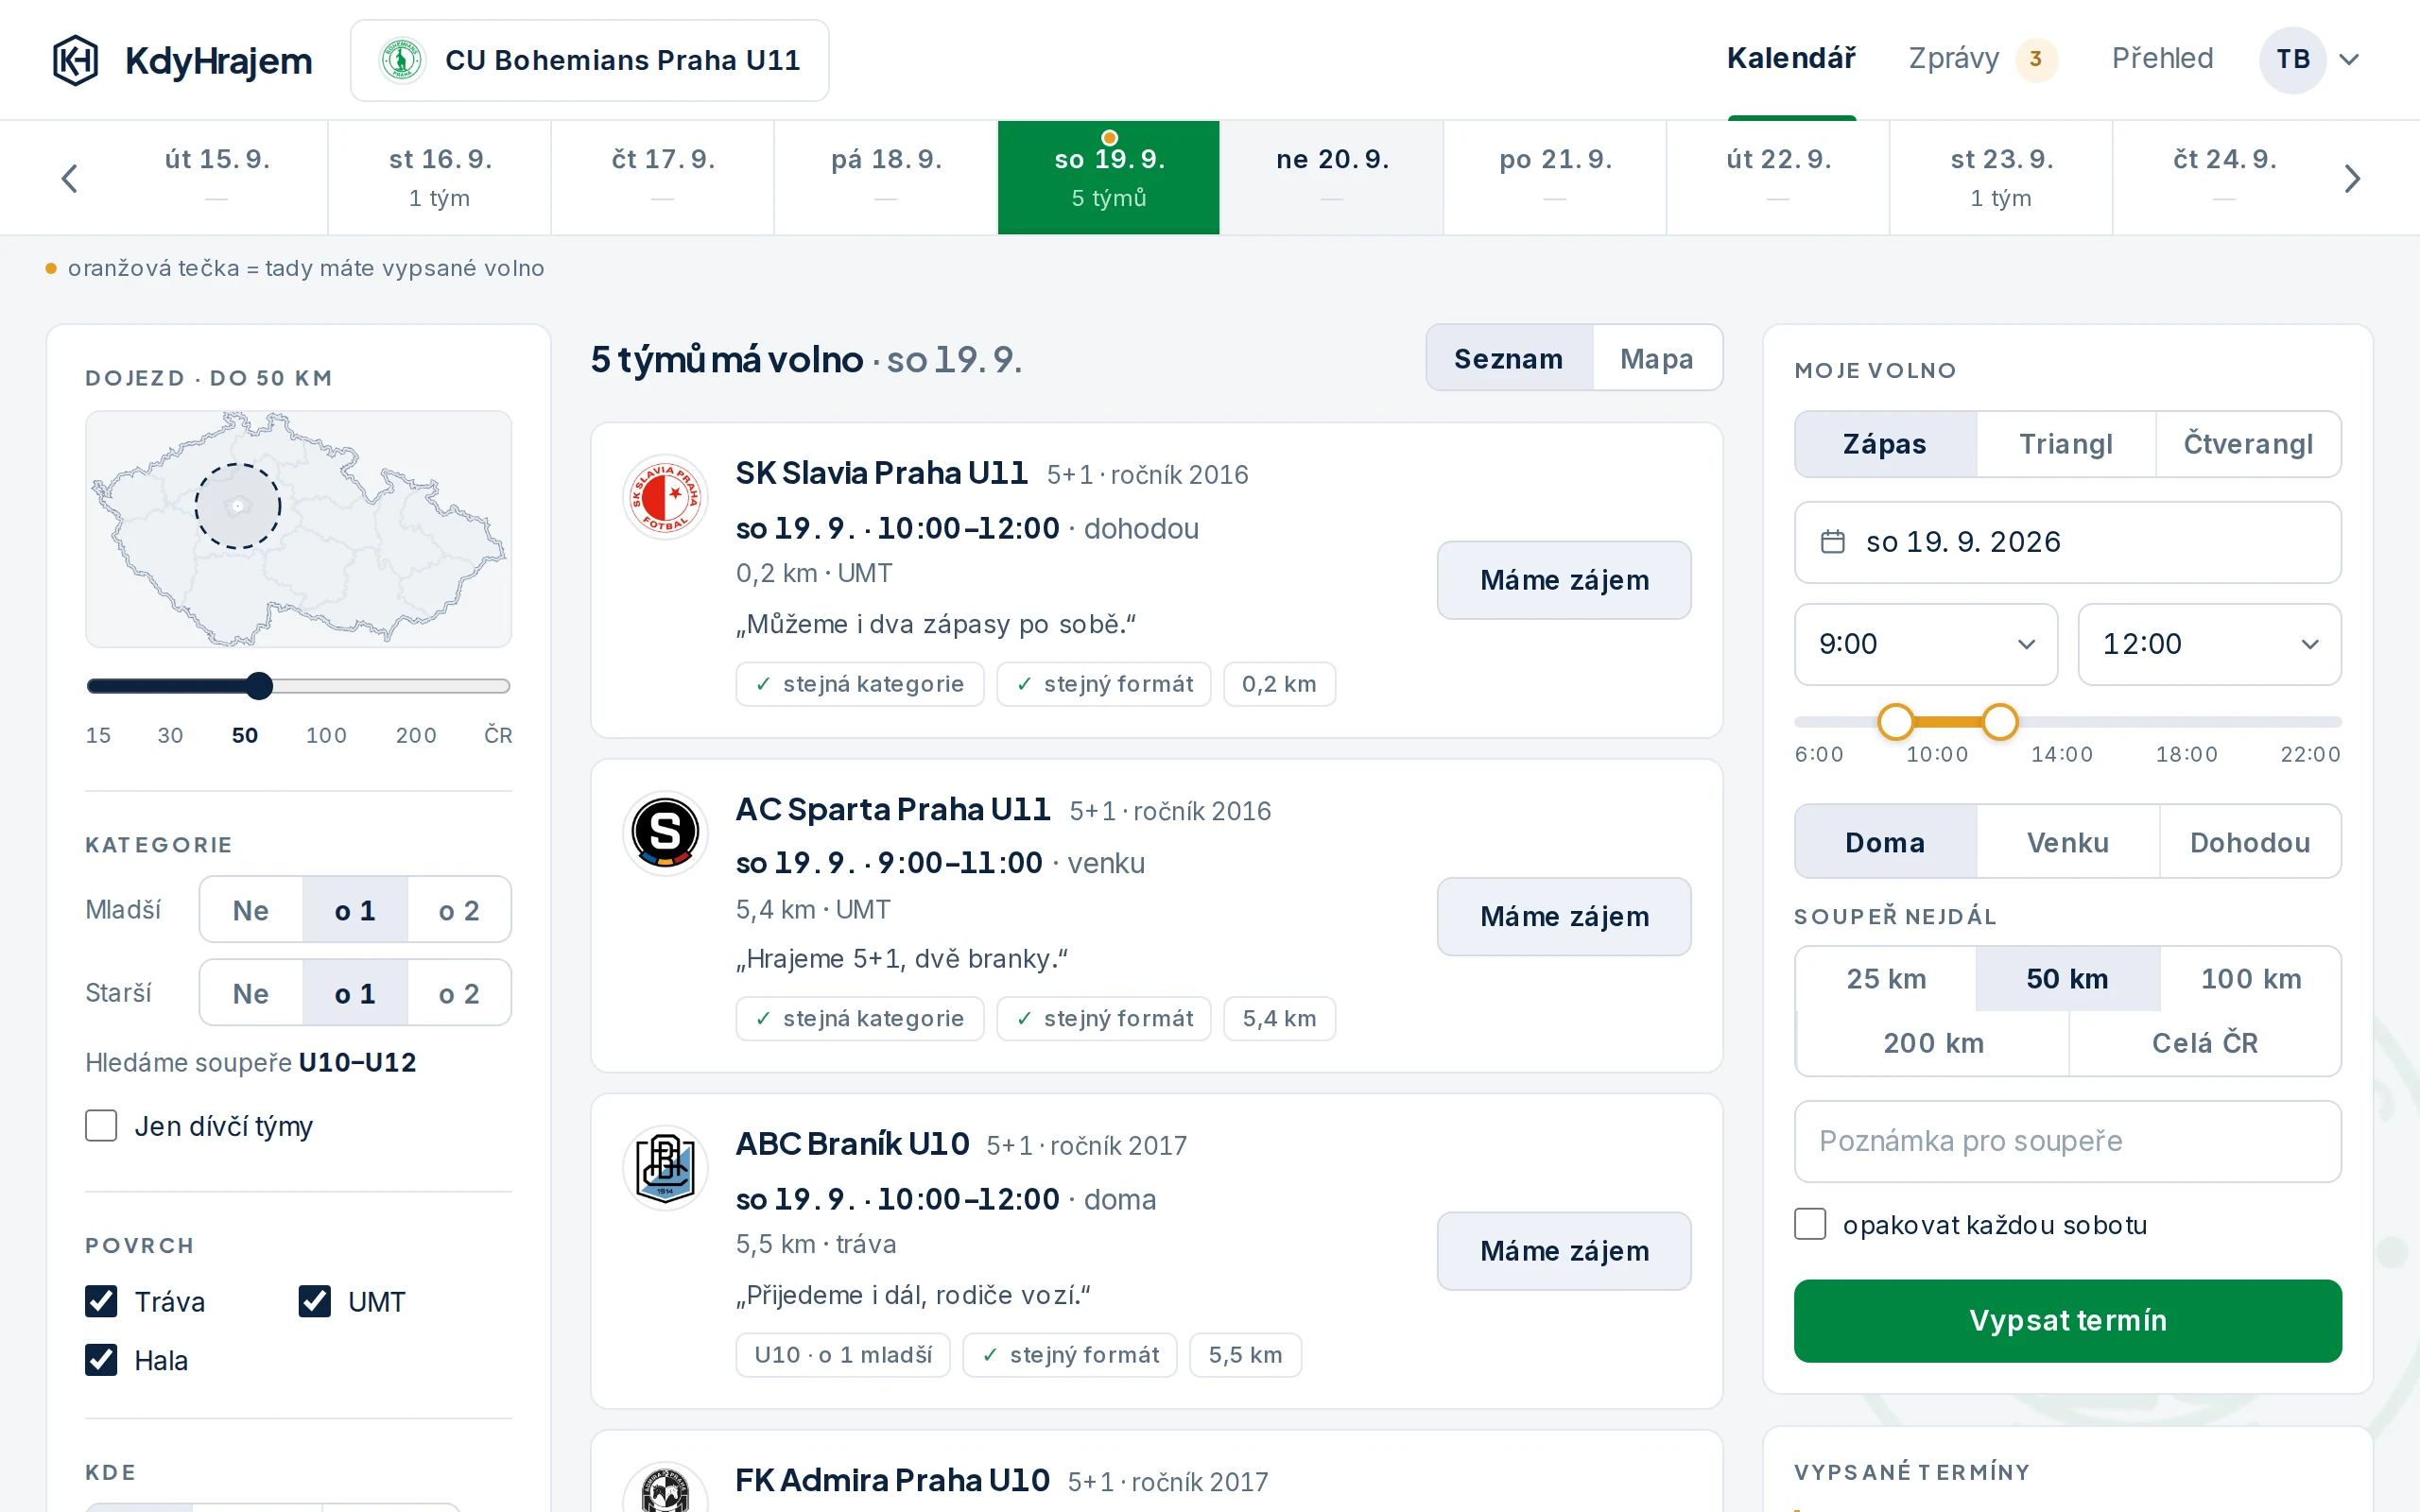Image resolution: width=2420 pixels, height=1512 pixels.
Task: Open the account menu chevron
Action: click(2350, 60)
